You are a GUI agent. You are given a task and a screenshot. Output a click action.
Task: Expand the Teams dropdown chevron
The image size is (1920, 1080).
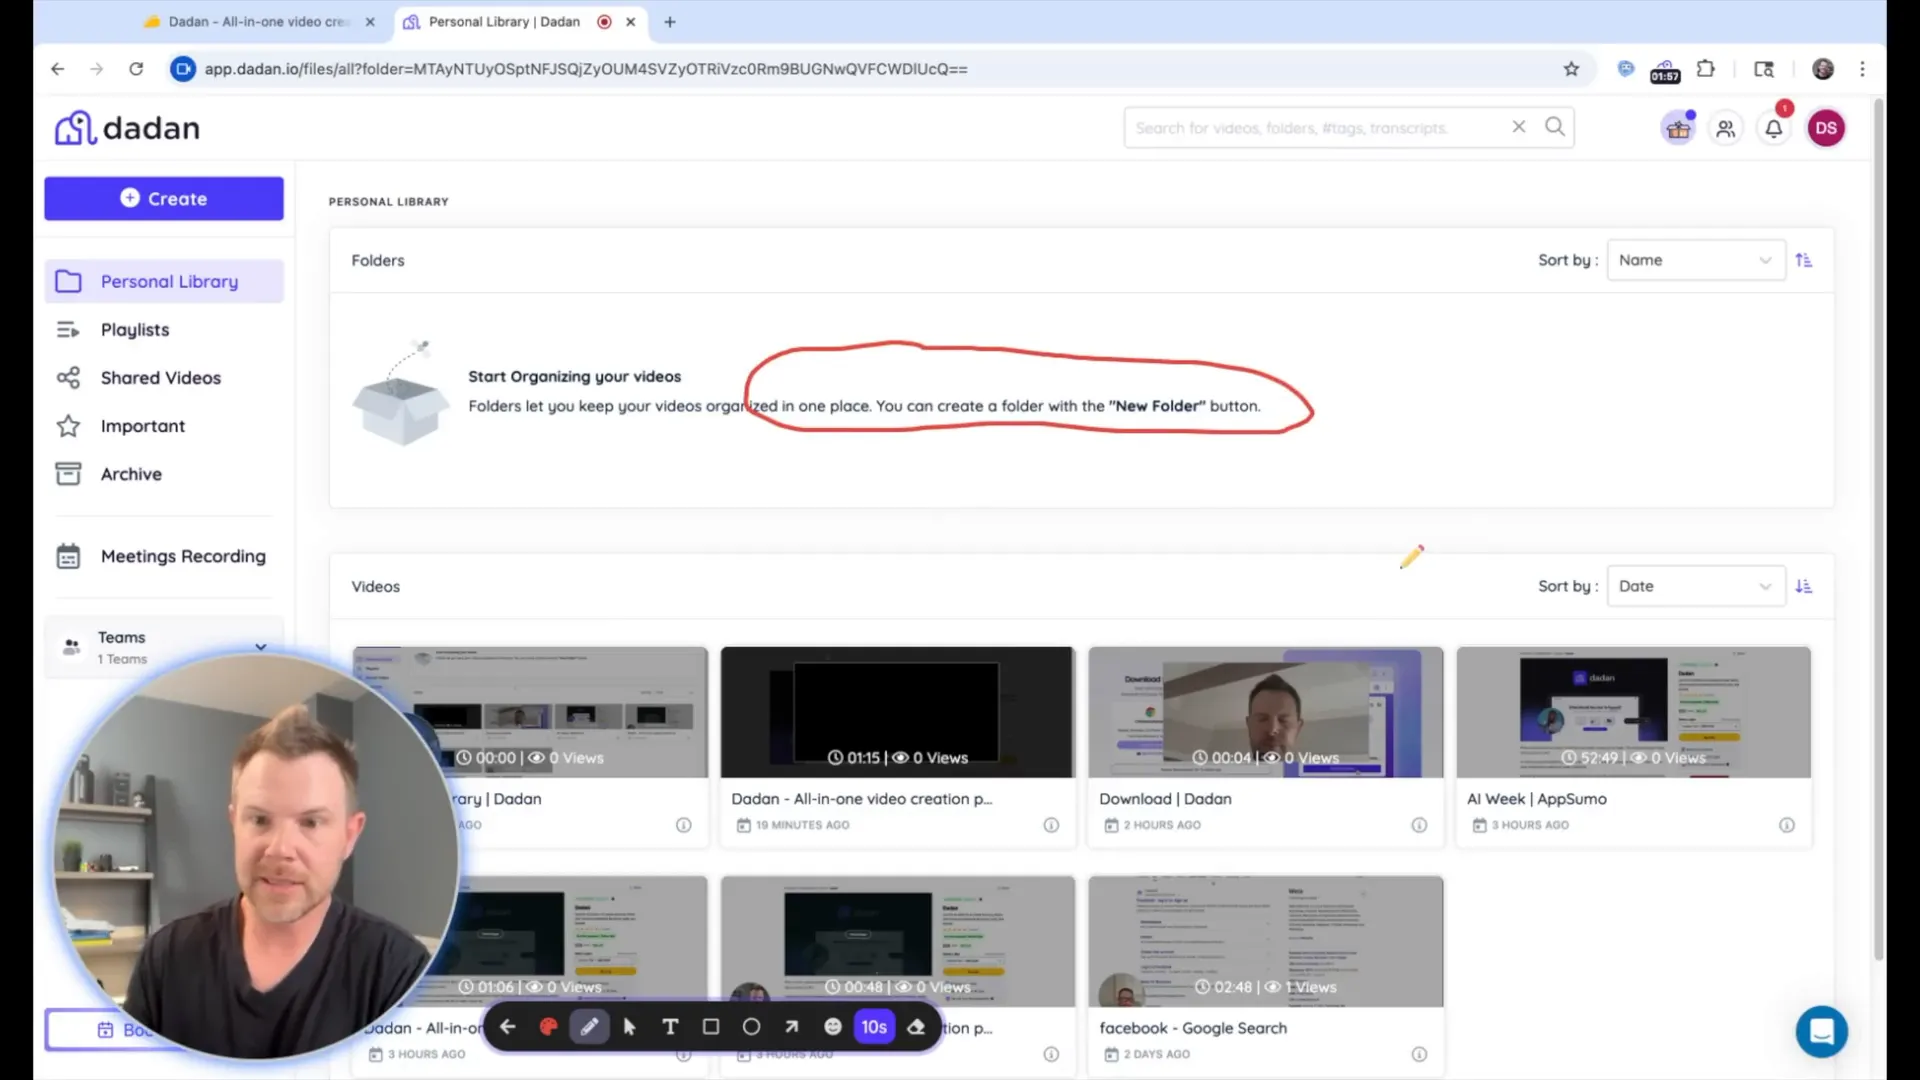(261, 647)
